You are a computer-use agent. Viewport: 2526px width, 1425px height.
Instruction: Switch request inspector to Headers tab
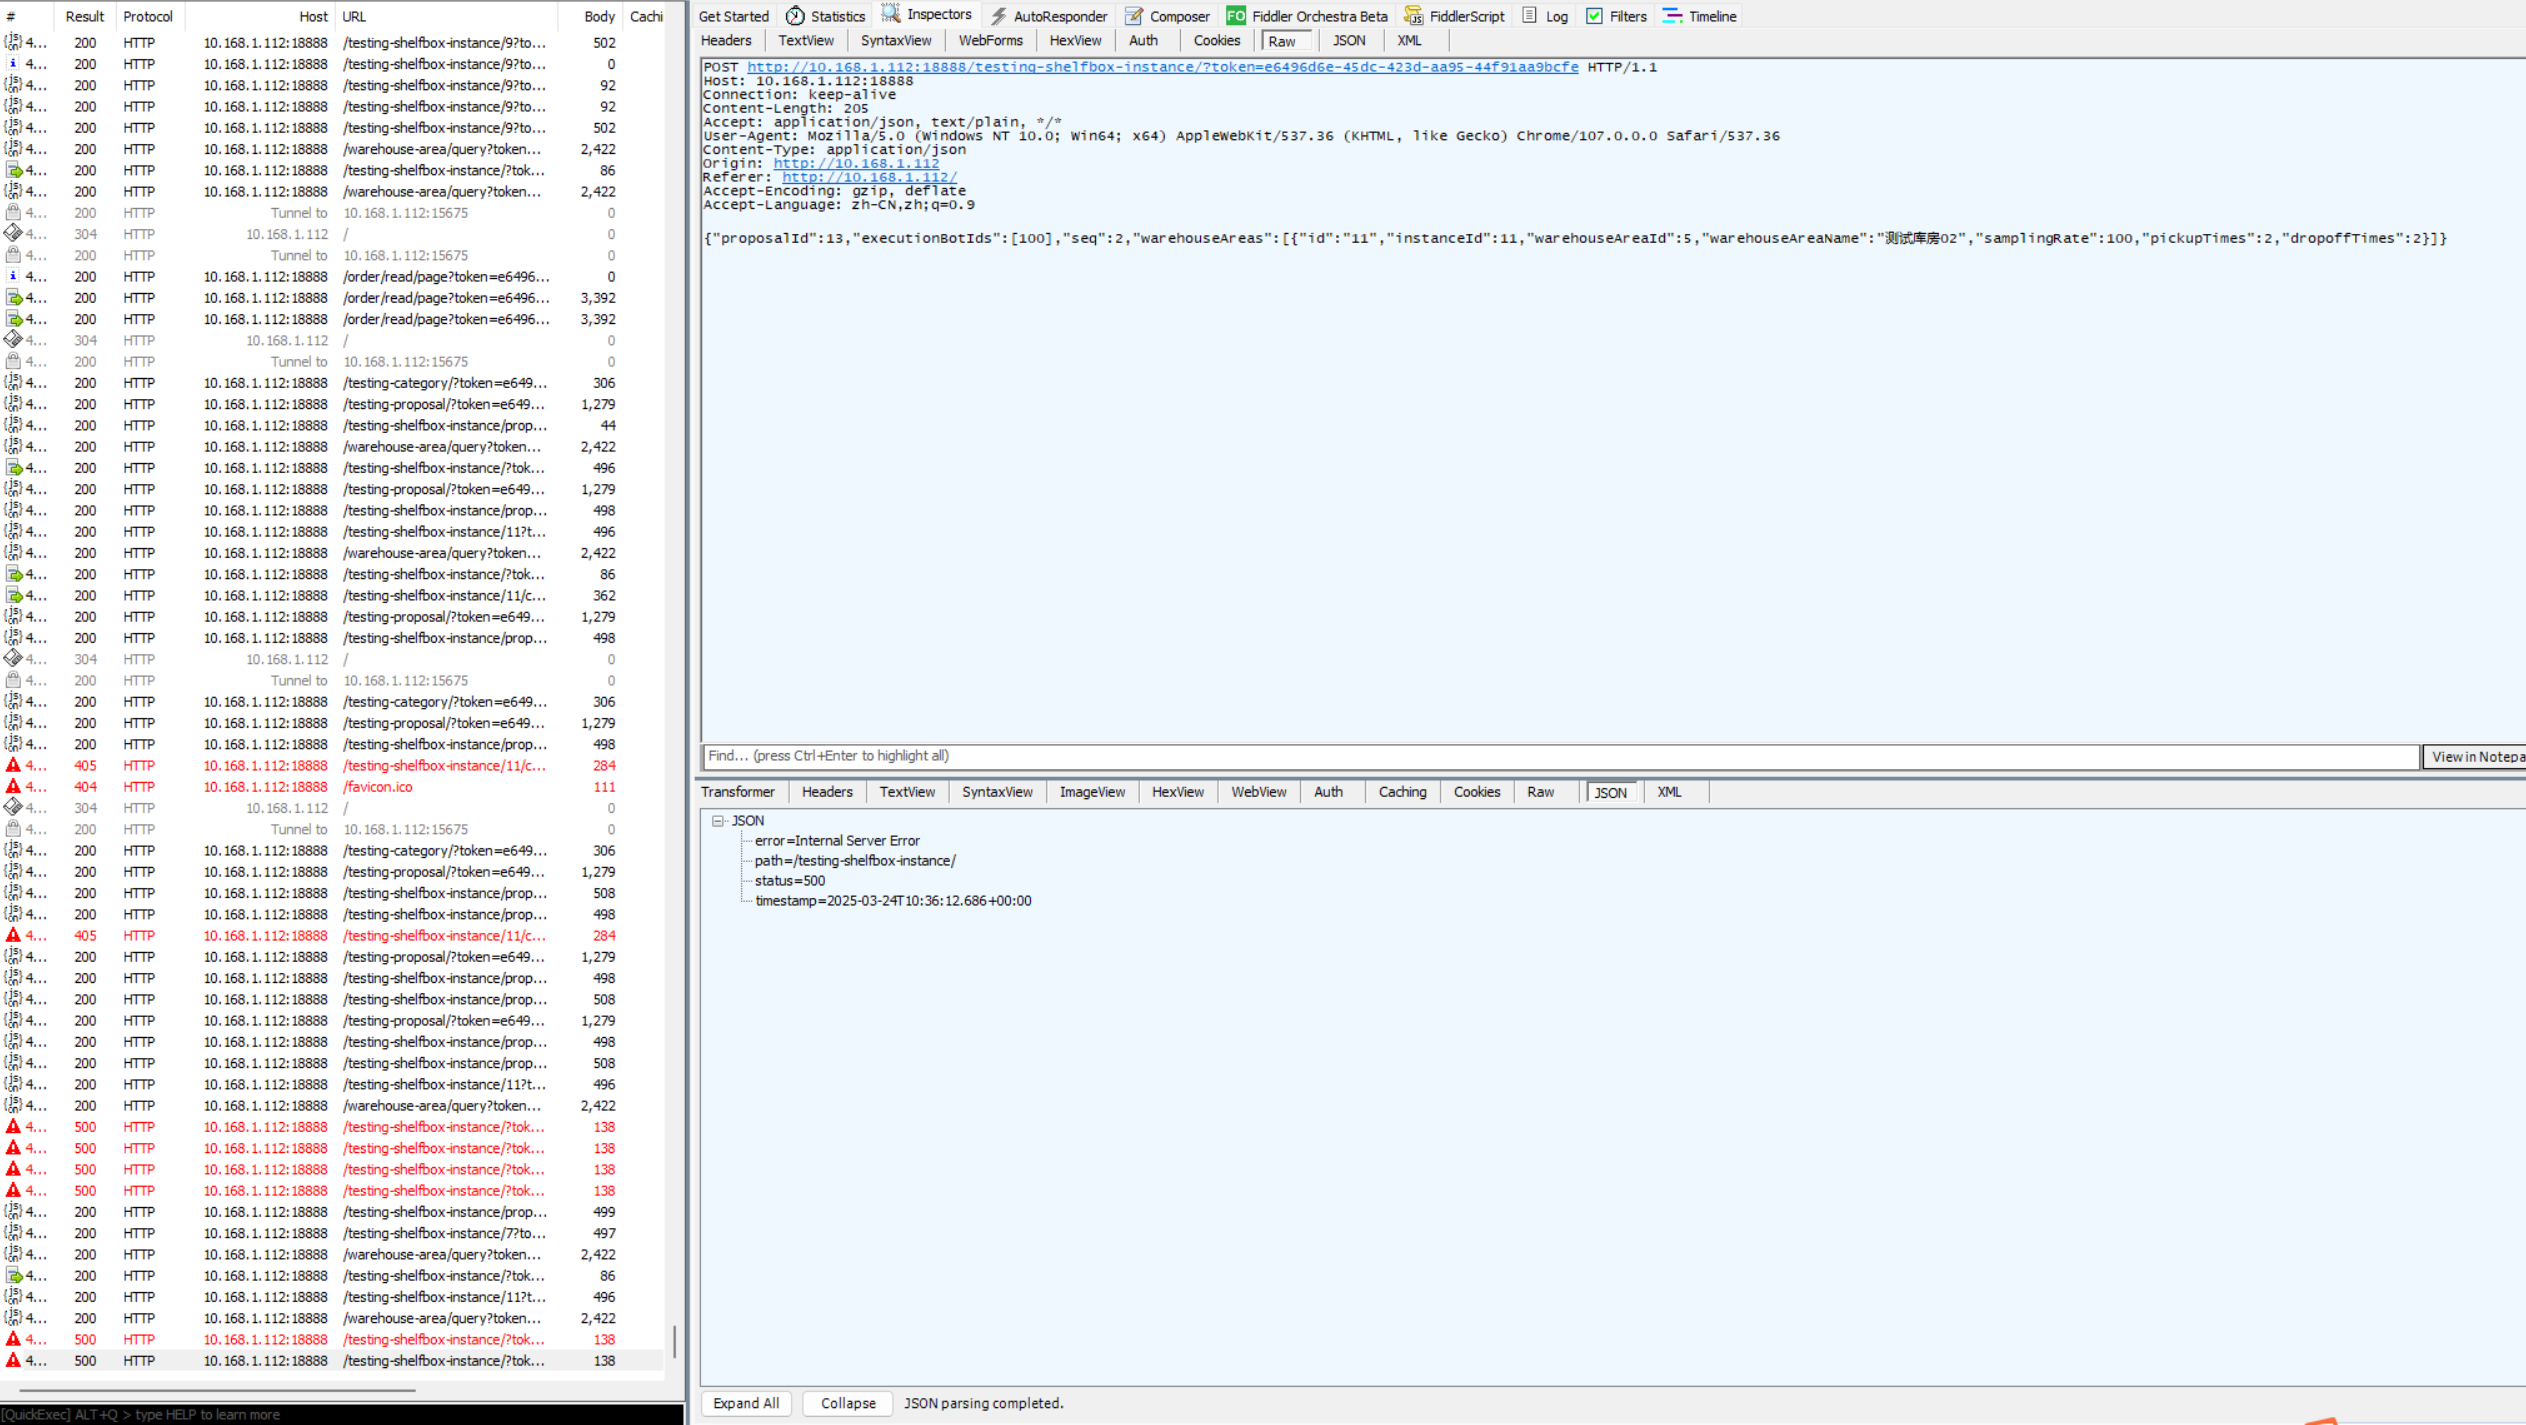tap(726, 41)
